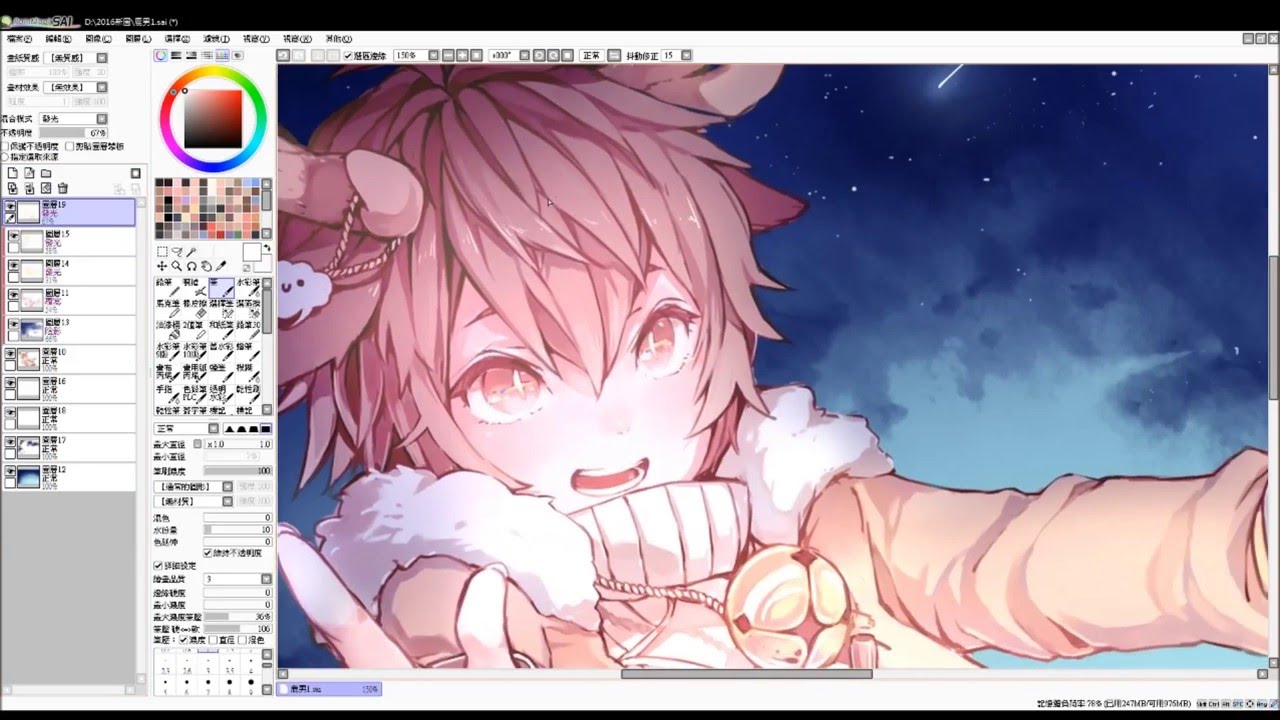Open the 畫紙質感 paper texture dropdown
Viewport: 1280px width, 720px height.
pos(102,58)
